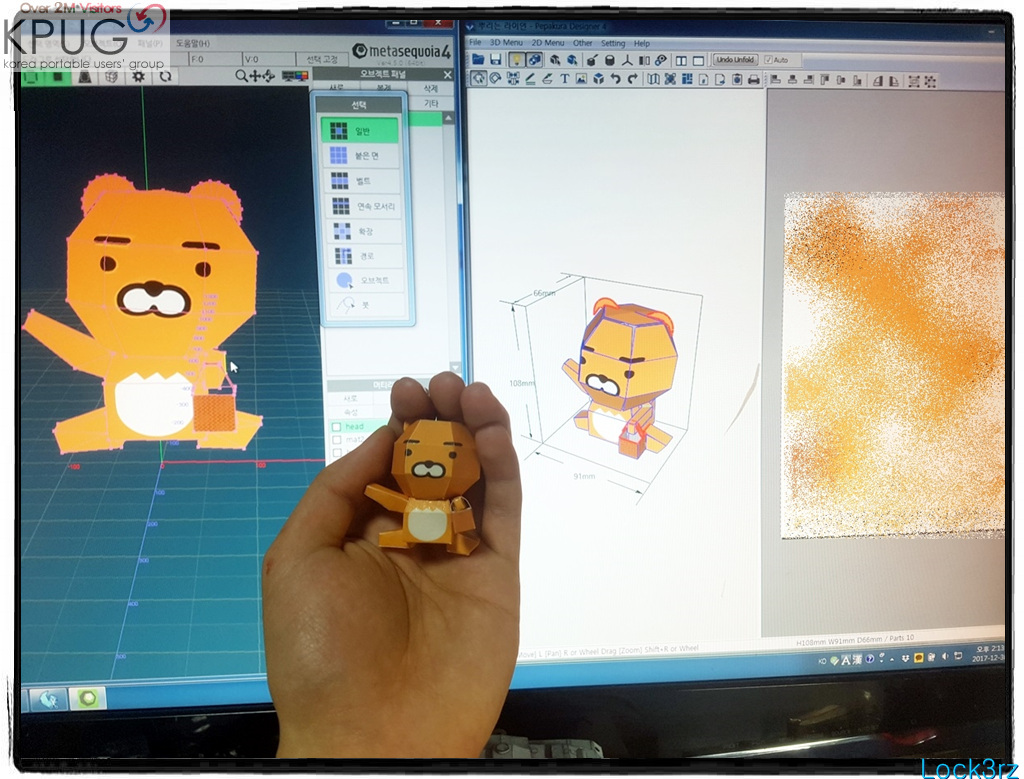Select the rotate part tool in Pepakura toolbar
The width and height of the screenshot is (1024, 779).
click(x=496, y=79)
